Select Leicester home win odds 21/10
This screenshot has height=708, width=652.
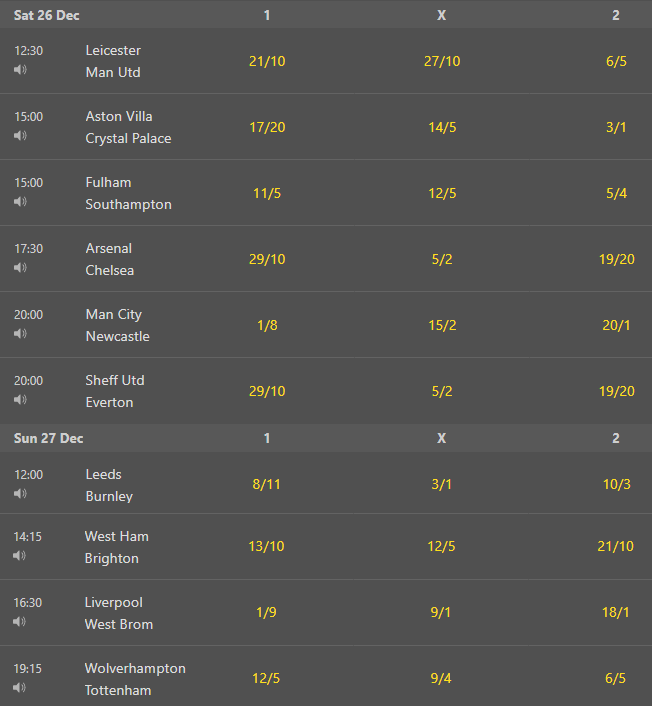coord(267,61)
